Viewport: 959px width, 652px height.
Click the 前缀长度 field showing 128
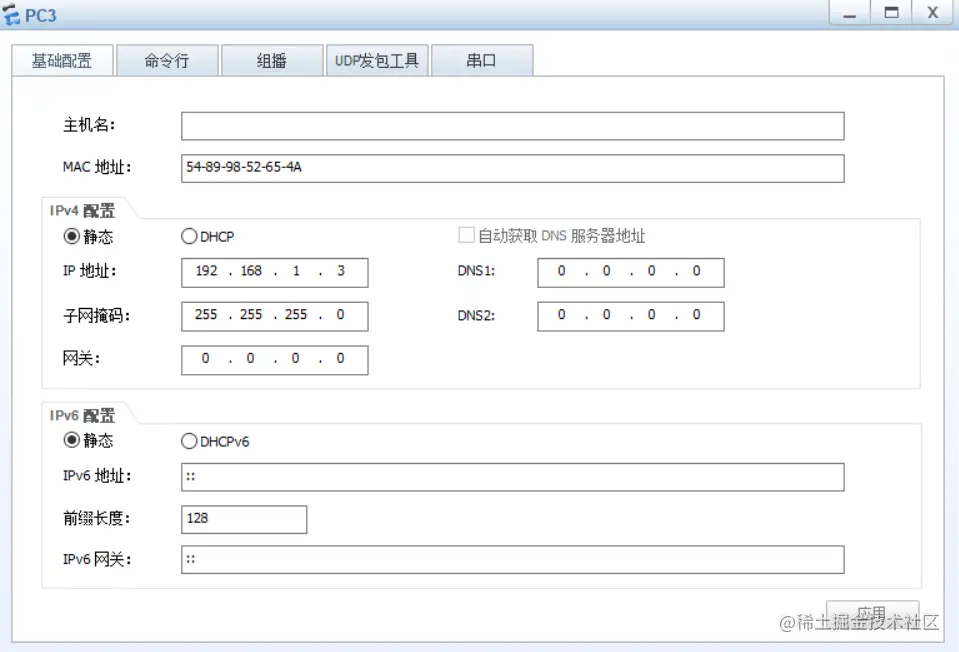click(x=244, y=519)
